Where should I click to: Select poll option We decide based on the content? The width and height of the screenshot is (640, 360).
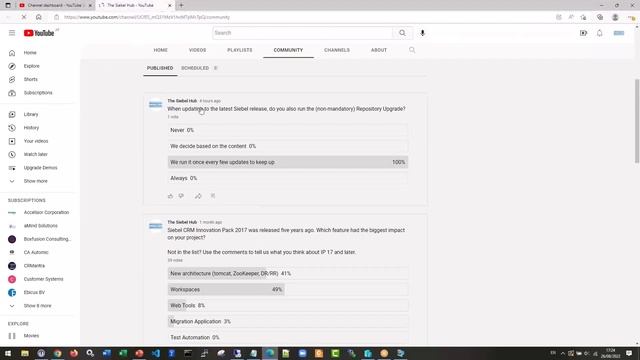[288, 146]
